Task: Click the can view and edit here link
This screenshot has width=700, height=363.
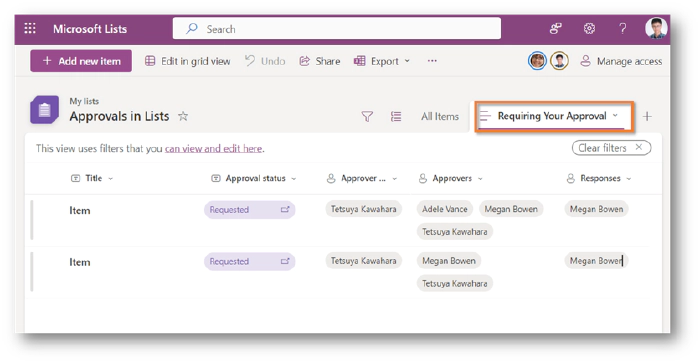Action: [213, 148]
